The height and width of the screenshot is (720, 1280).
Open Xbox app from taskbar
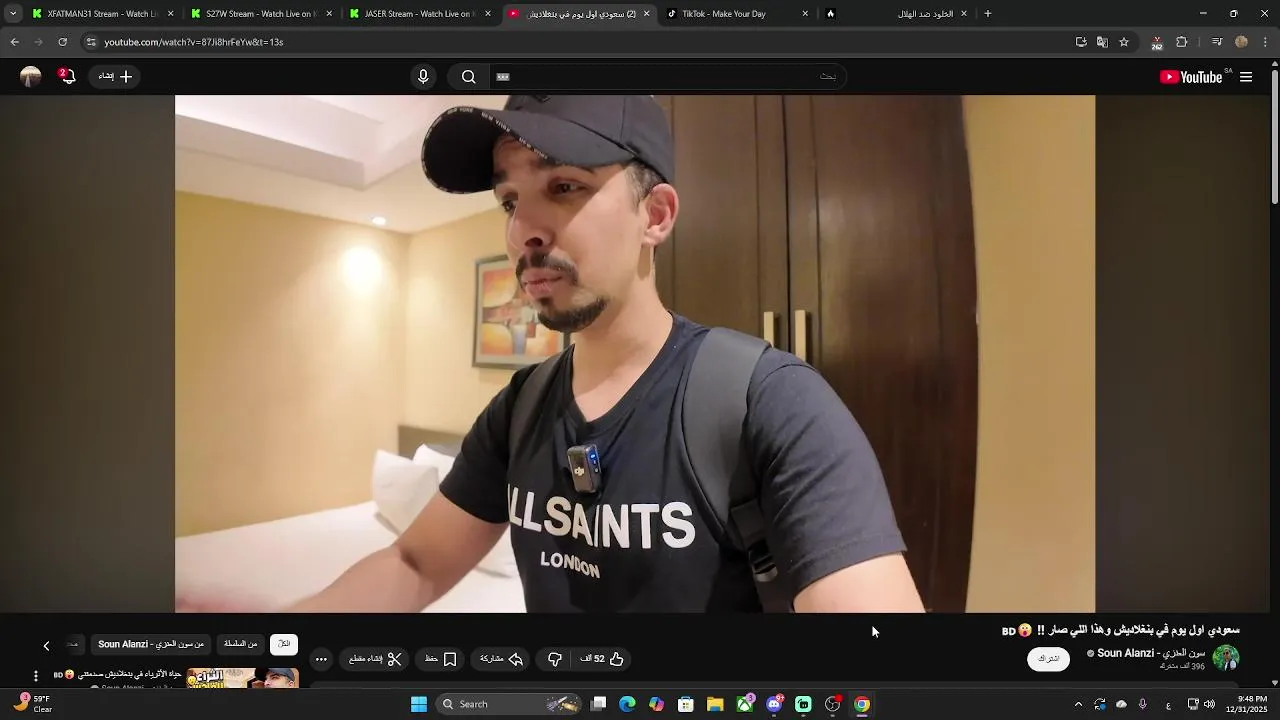745,704
